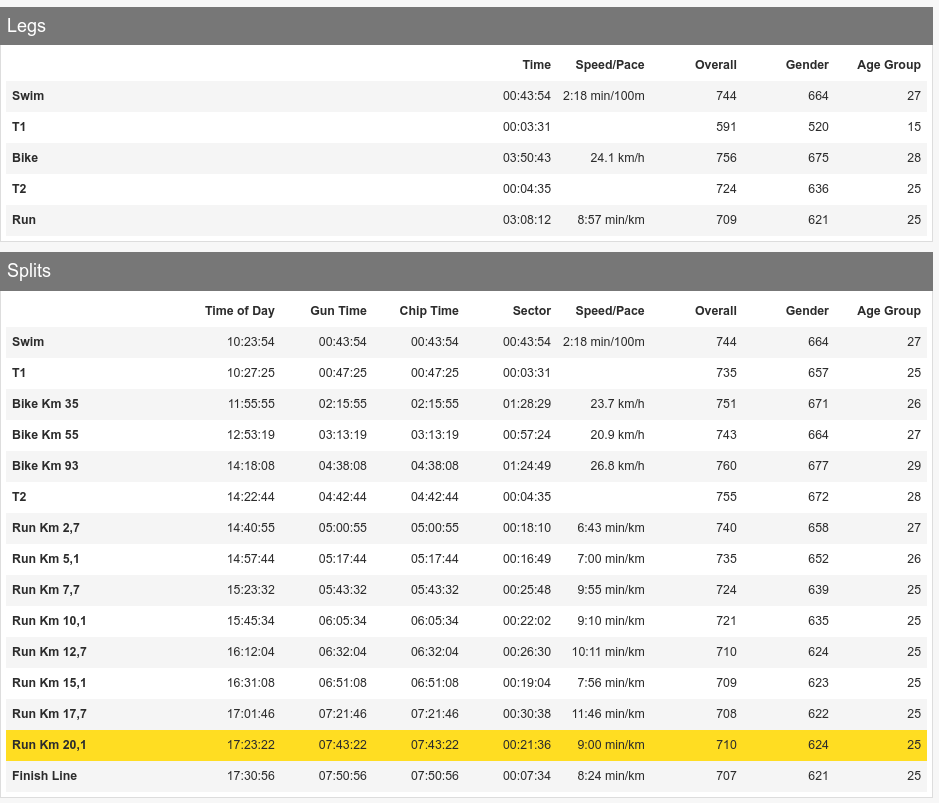This screenshot has width=939, height=803.
Task: Click the Time of Day column header
Action: click(x=239, y=311)
